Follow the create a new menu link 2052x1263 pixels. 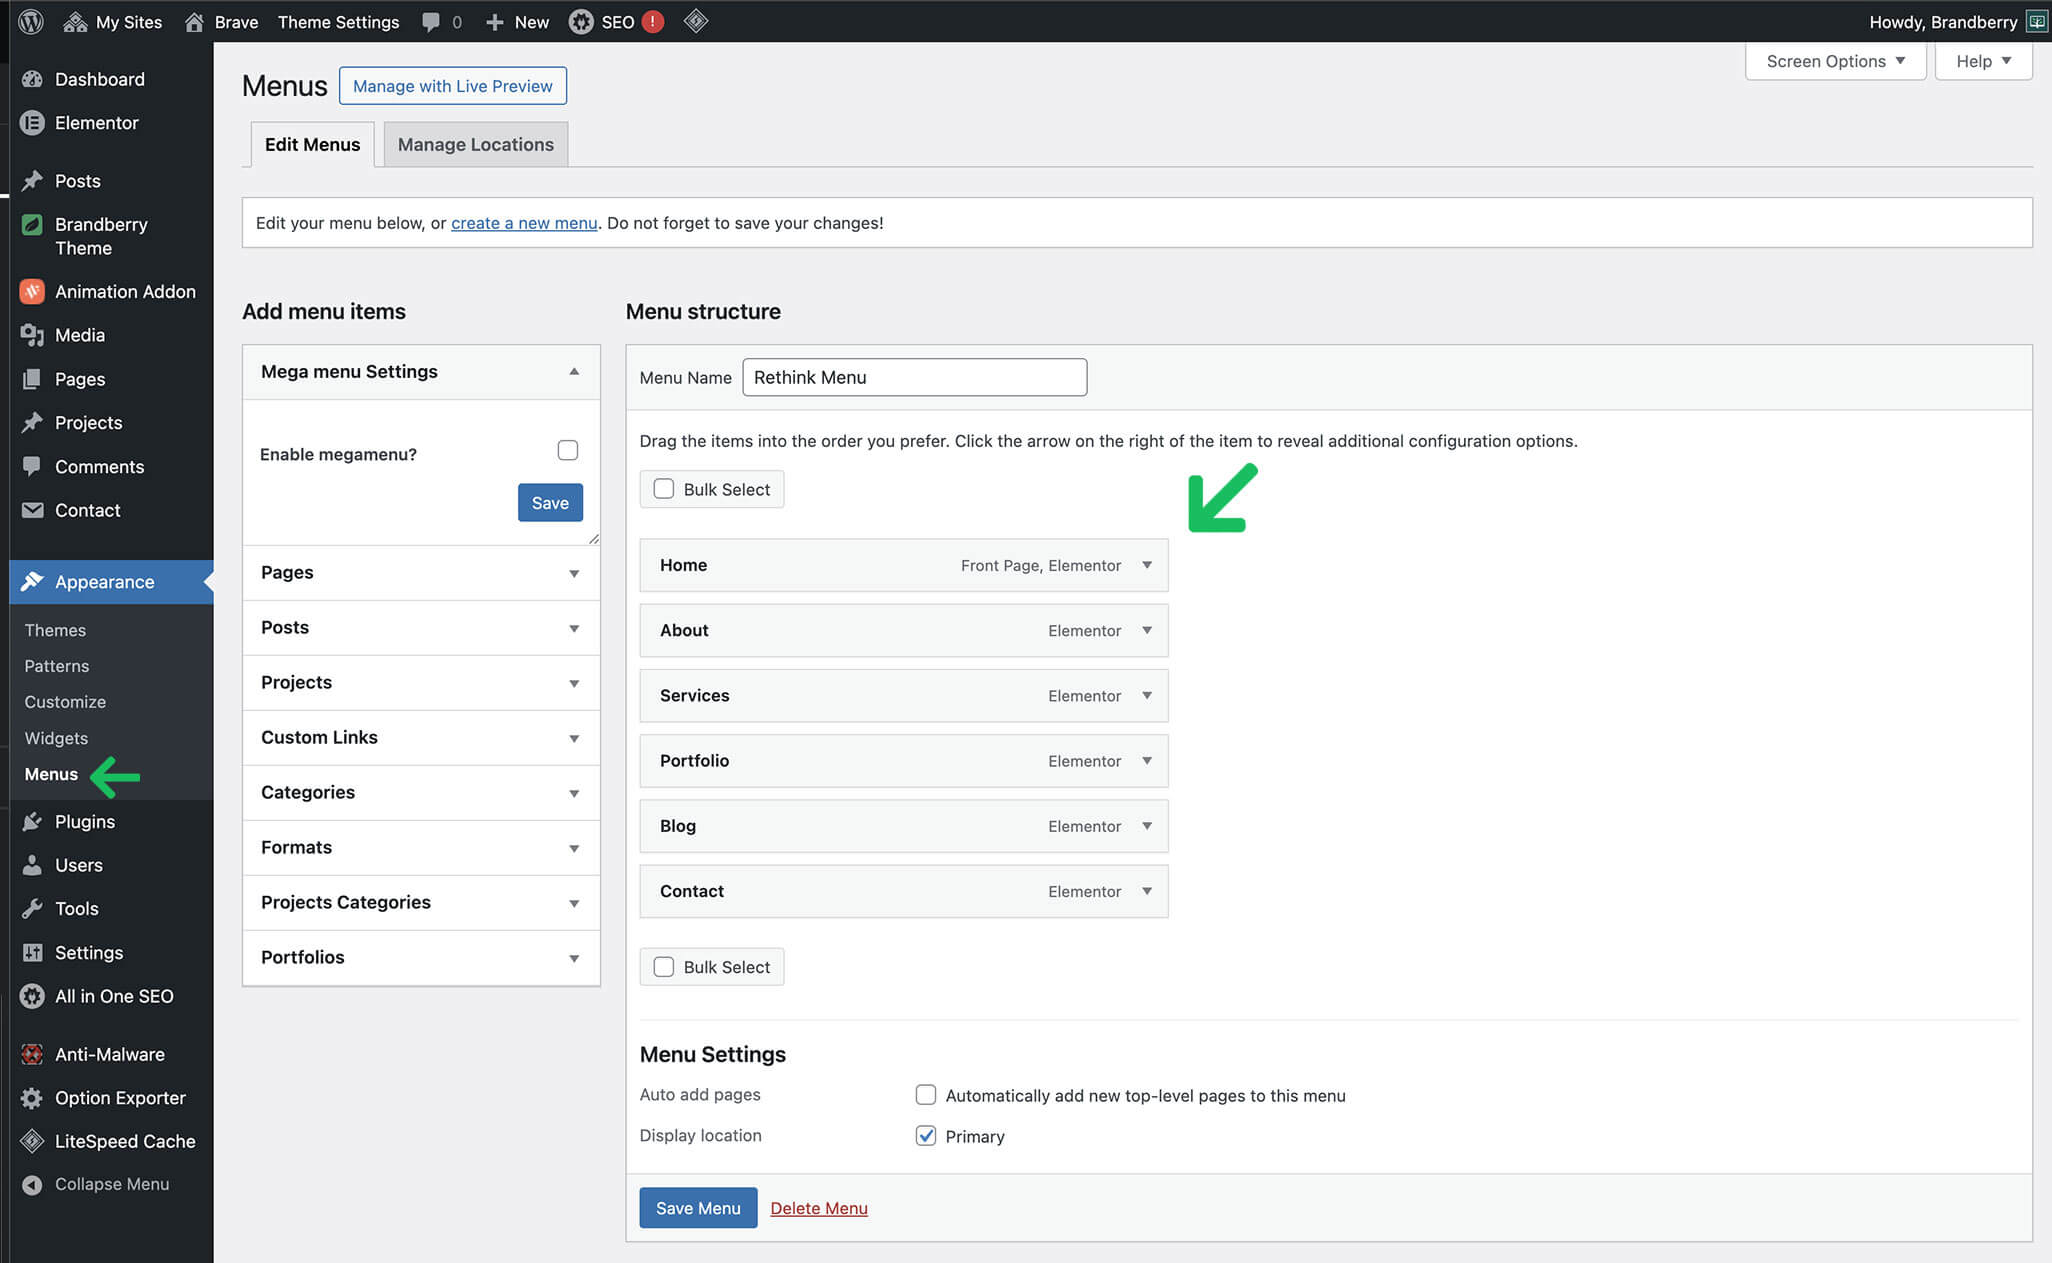click(524, 223)
